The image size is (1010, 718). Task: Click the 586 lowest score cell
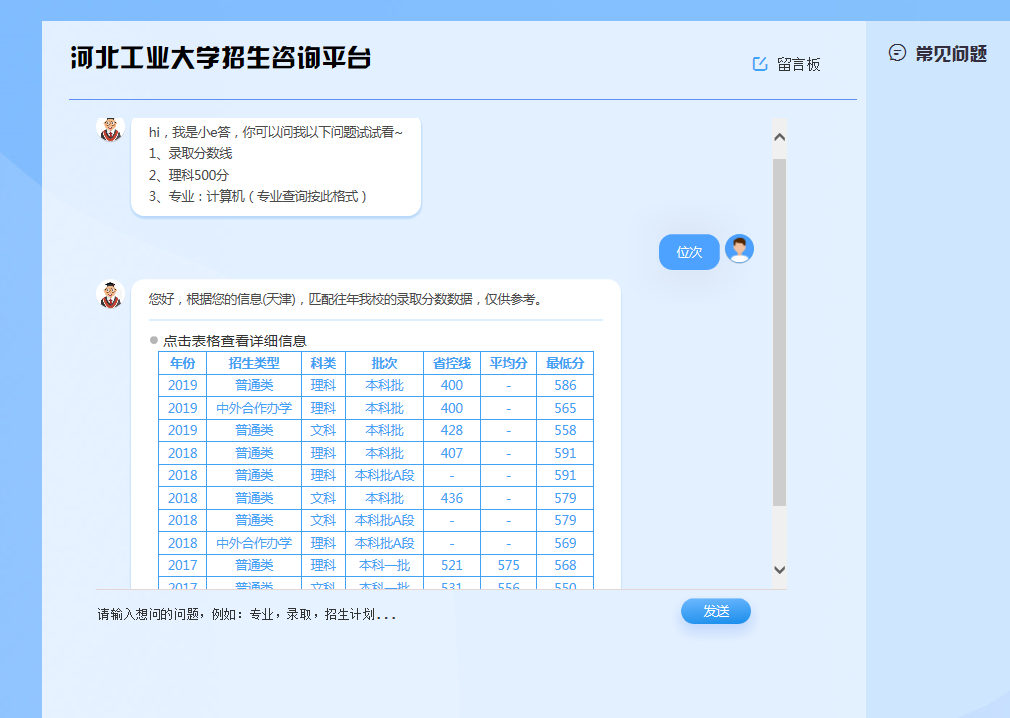pyautogui.click(x=565, y=385)
